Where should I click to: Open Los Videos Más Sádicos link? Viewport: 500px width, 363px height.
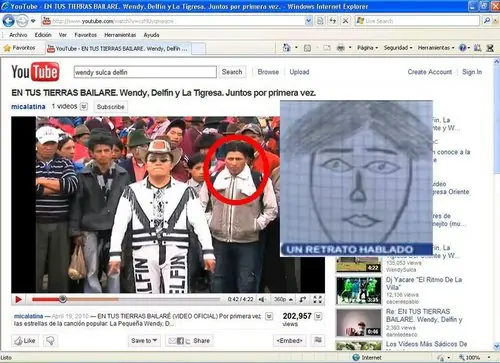pyautogui.click(x=426, y=344)
